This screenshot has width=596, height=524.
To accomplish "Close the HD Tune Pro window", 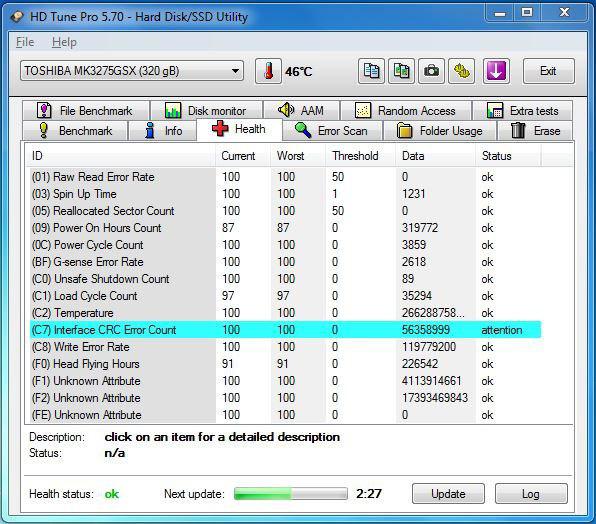I will click(x=564, y=13).
